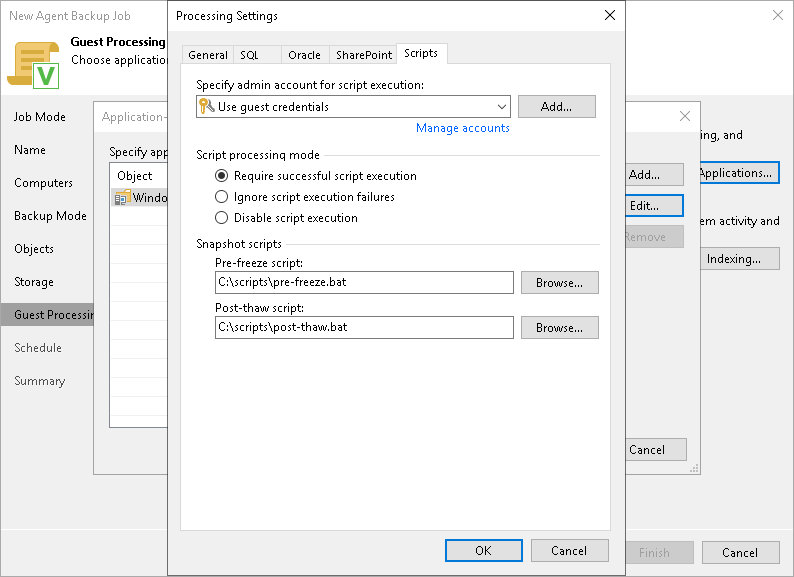Click the Windows object icon in list
Screen dimensions: 794x577
tap(122, 198)
